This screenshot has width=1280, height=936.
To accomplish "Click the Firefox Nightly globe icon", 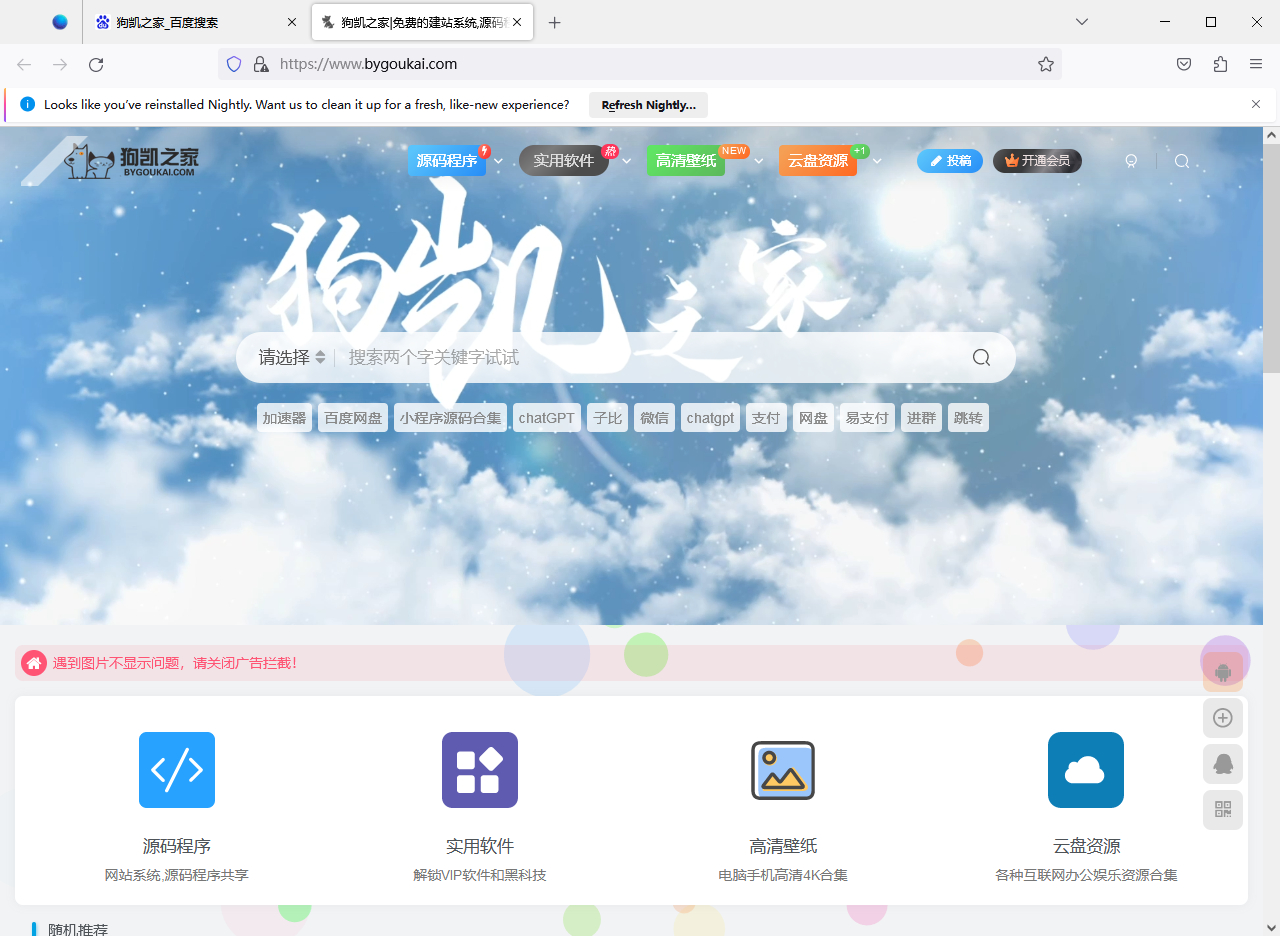I will point(60,22).
